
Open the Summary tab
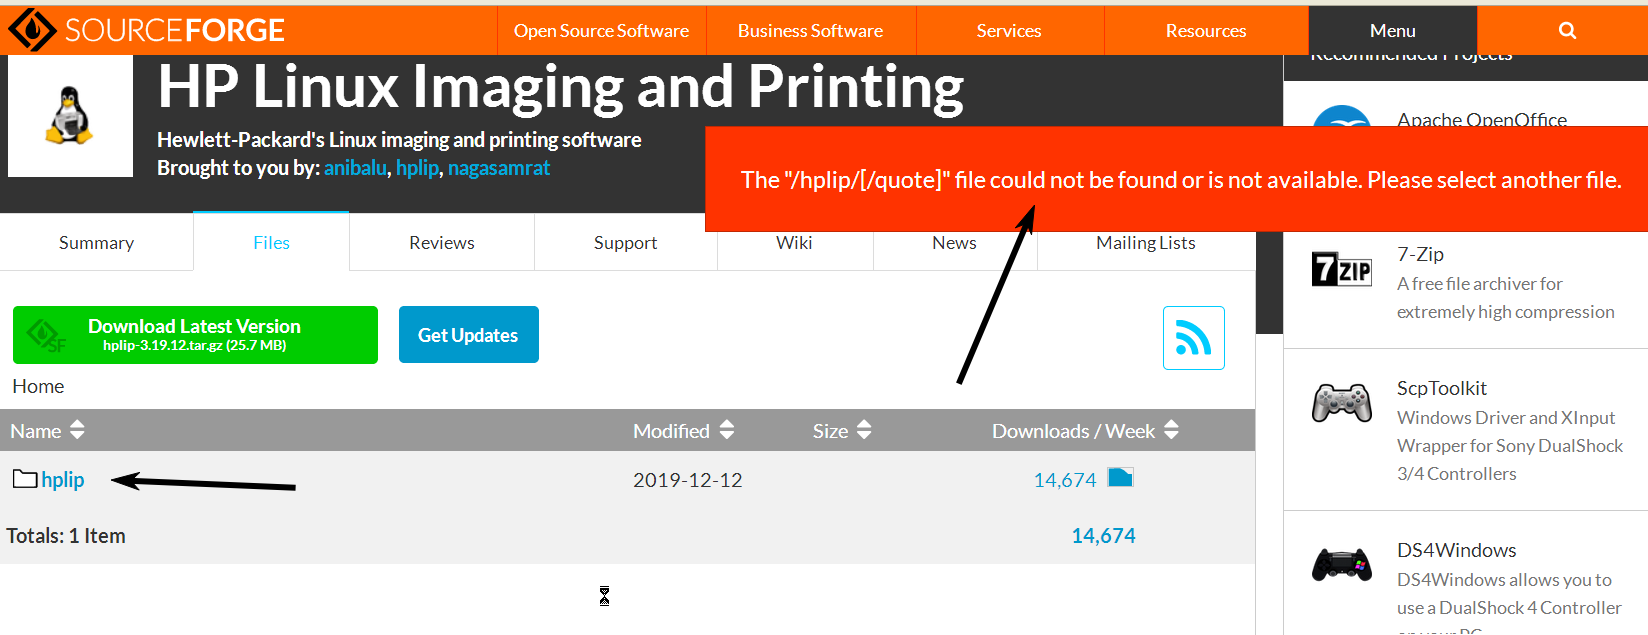96,243
